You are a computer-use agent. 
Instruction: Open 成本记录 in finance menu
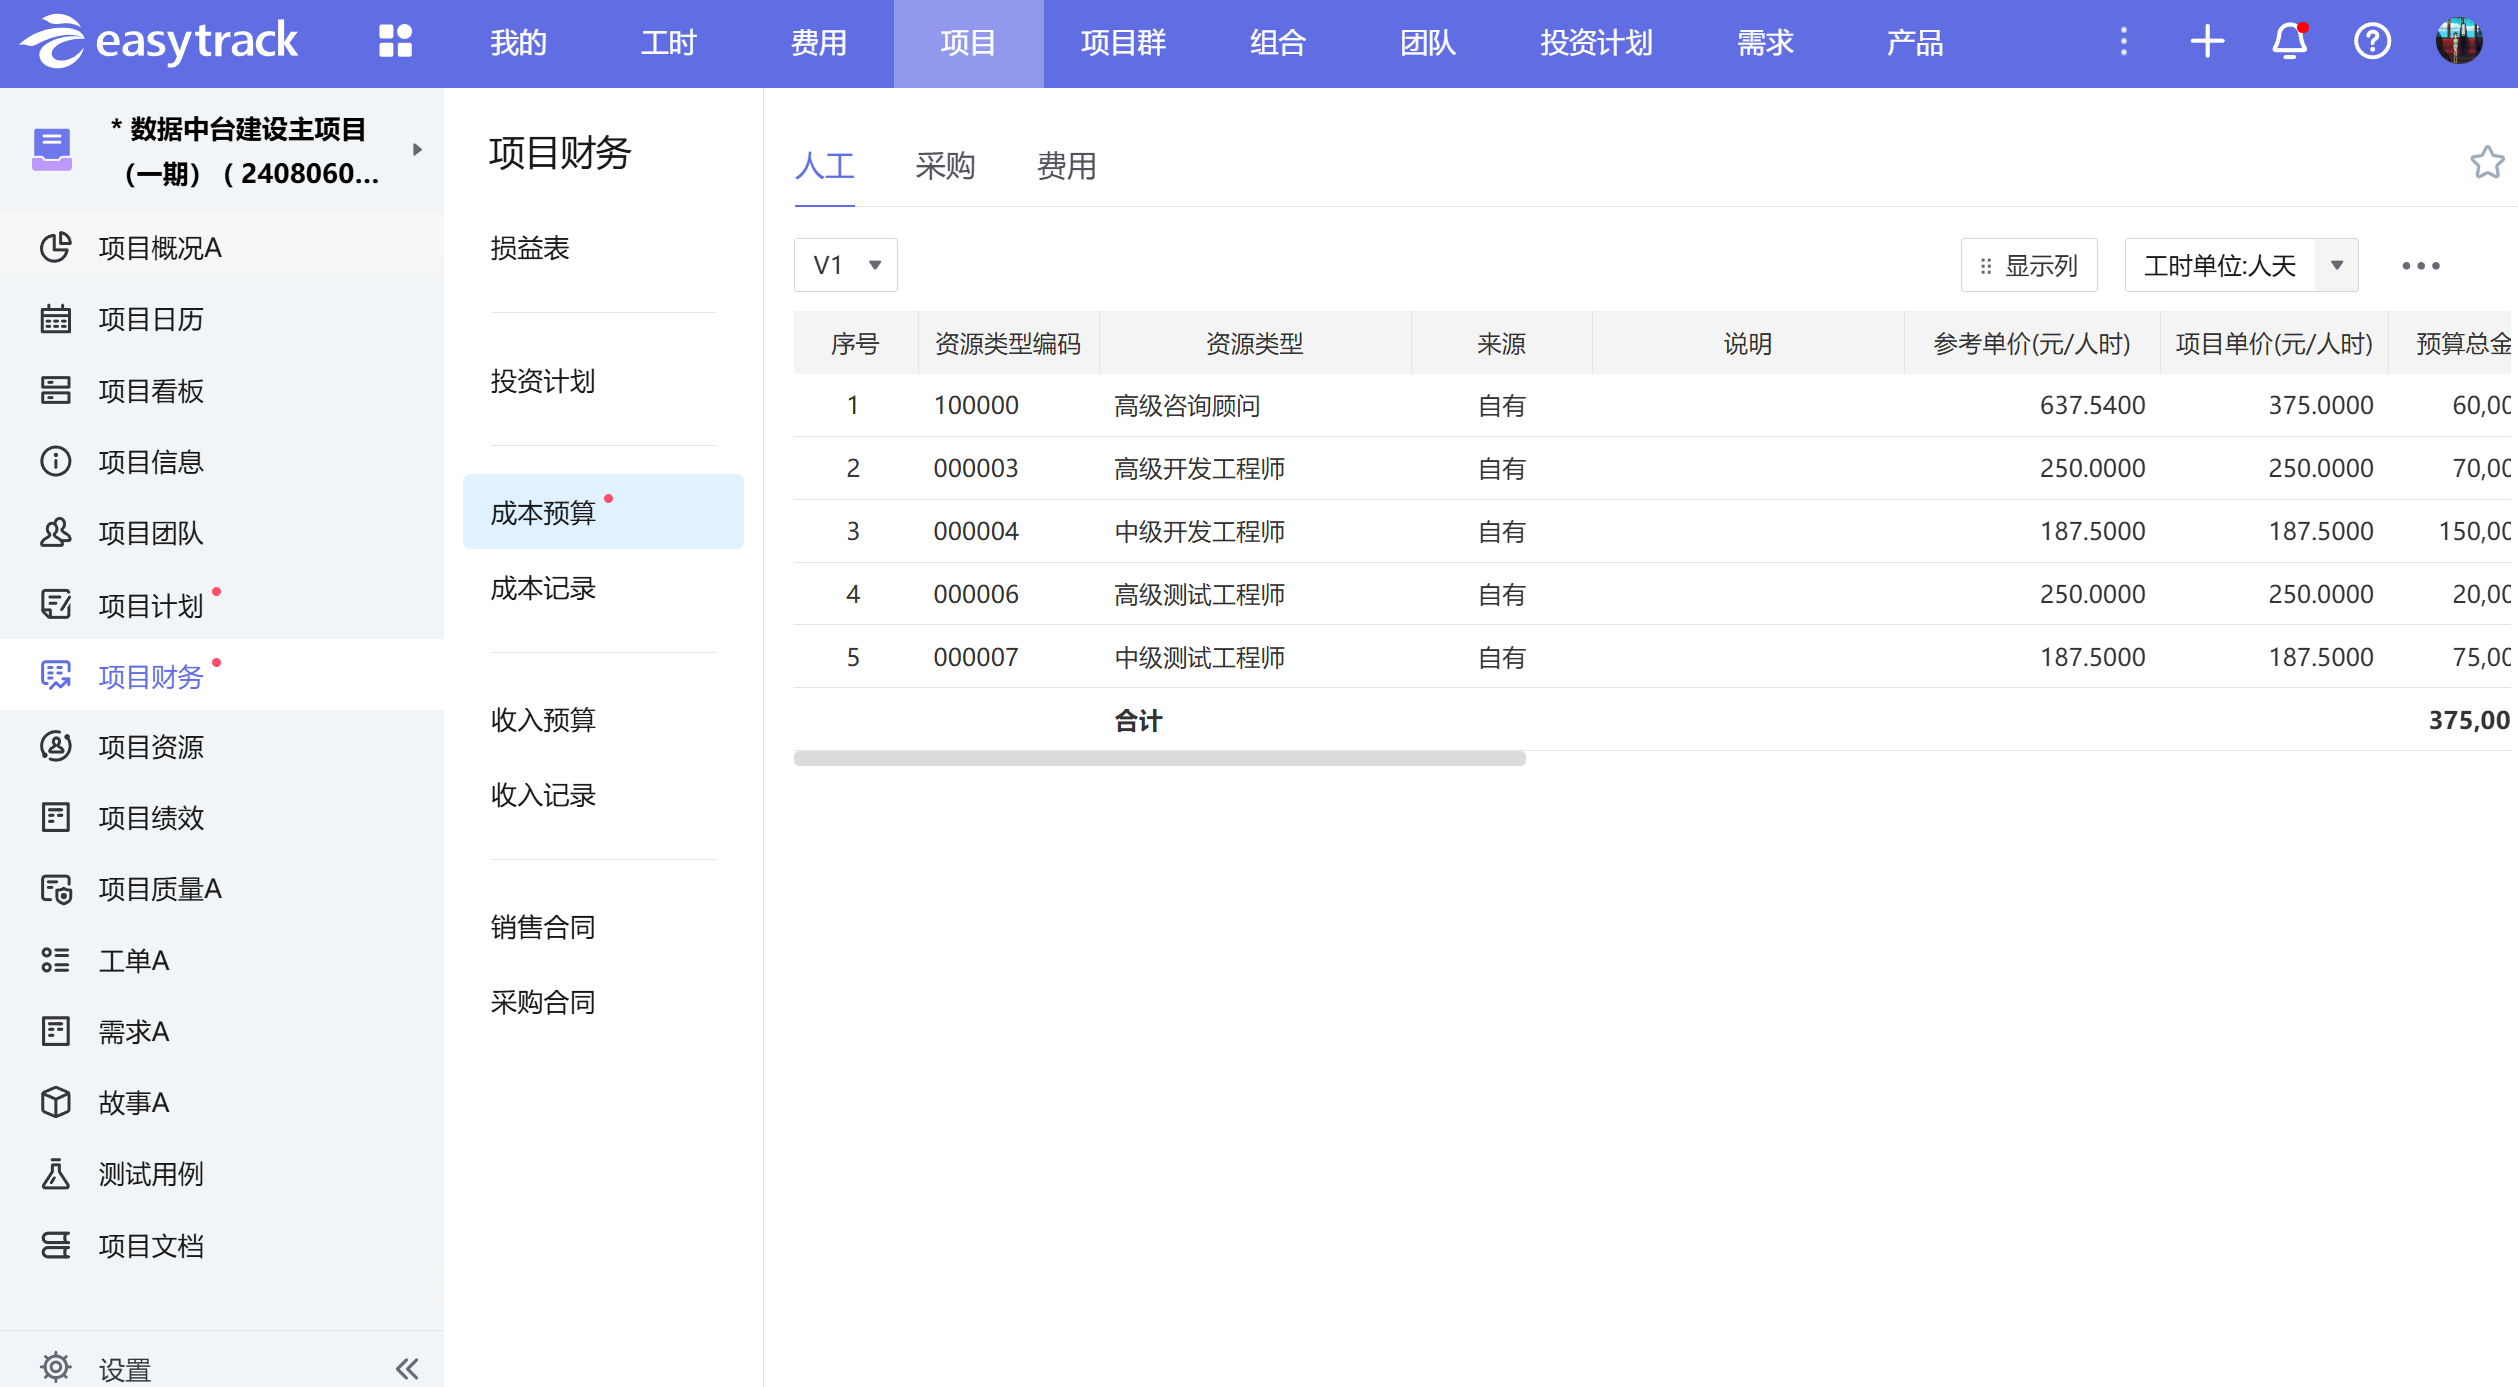click(x=543, y=588)
